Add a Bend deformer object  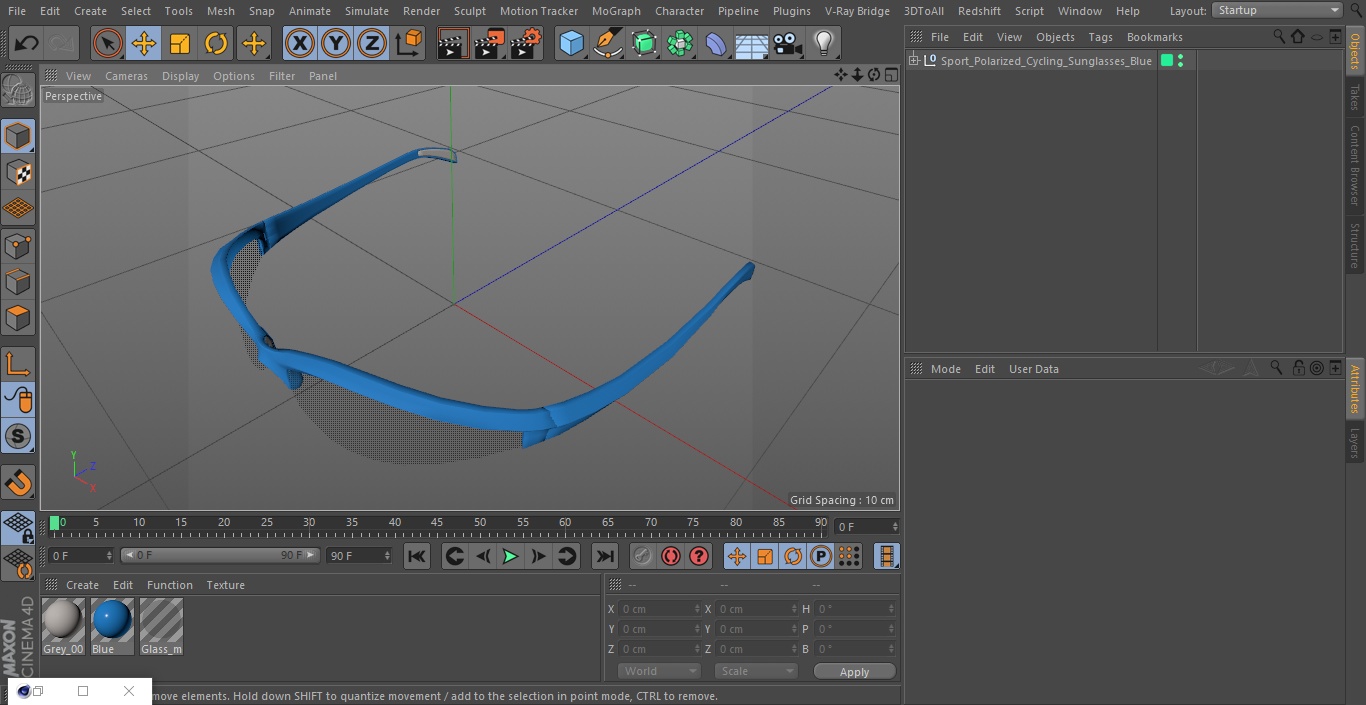point(716,44)
